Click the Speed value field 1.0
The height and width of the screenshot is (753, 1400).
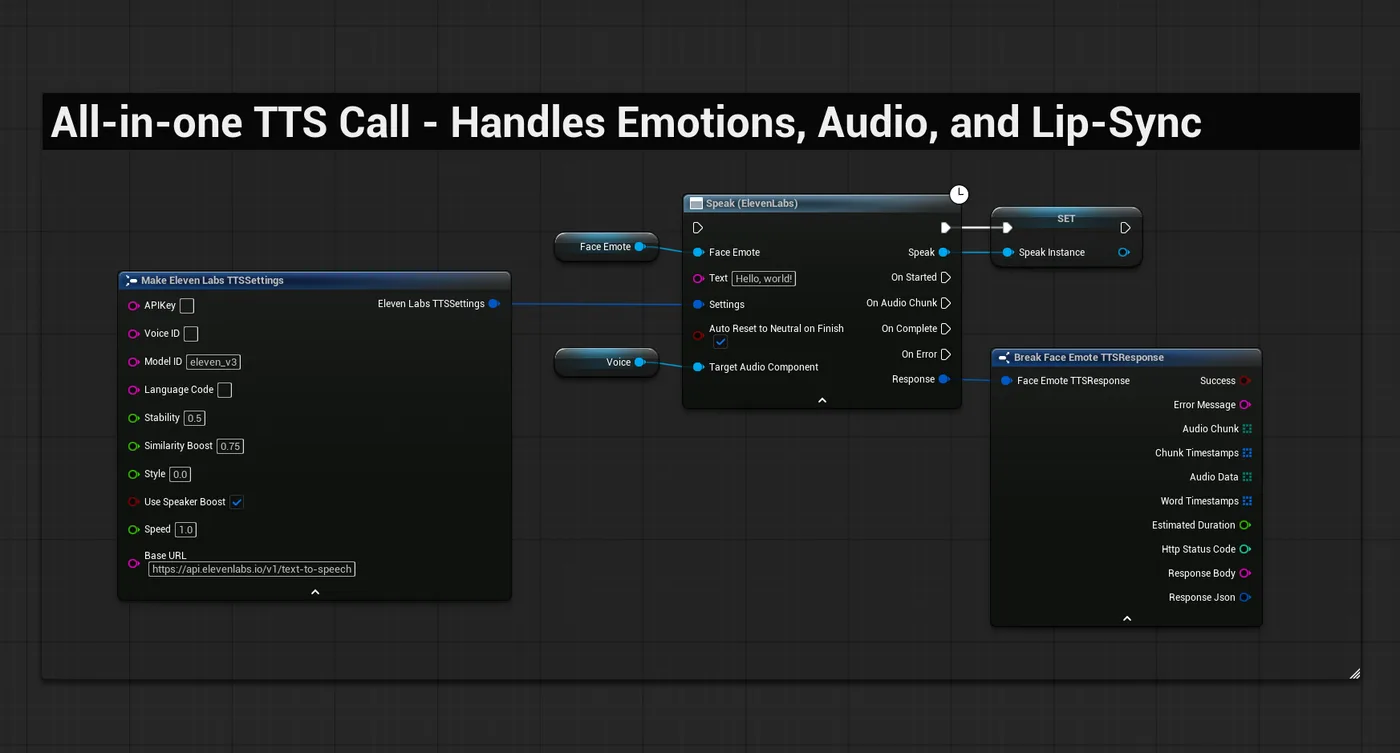tap(186, 530)
